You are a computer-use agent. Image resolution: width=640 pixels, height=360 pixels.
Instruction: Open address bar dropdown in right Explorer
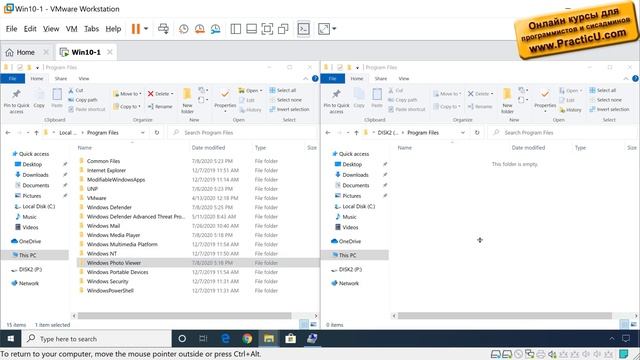click(x=462, y=133)
